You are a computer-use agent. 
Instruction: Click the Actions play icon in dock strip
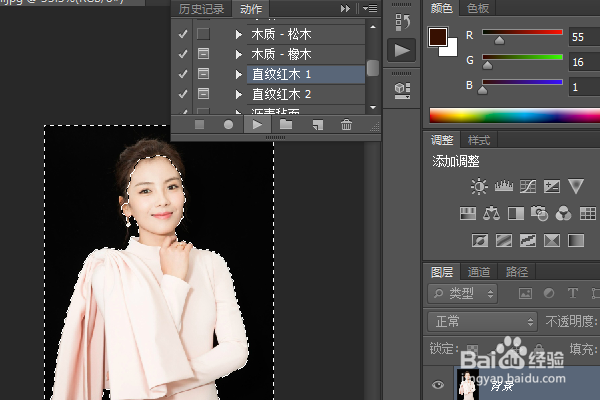(x=402, y=50)
